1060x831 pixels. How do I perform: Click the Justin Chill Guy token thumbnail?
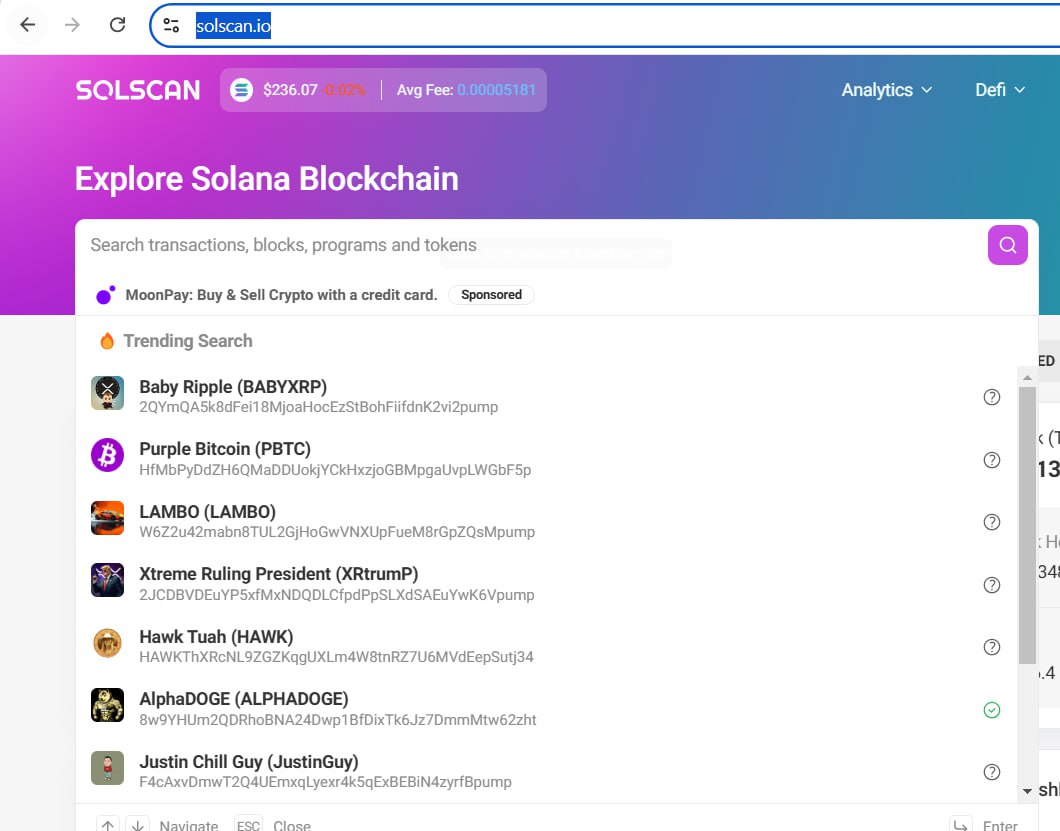tap(107, 768)
